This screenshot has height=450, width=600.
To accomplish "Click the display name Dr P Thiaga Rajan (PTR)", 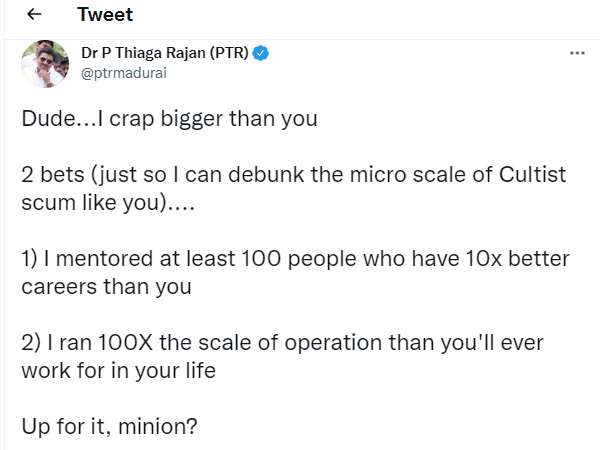I will coord(165,53).
